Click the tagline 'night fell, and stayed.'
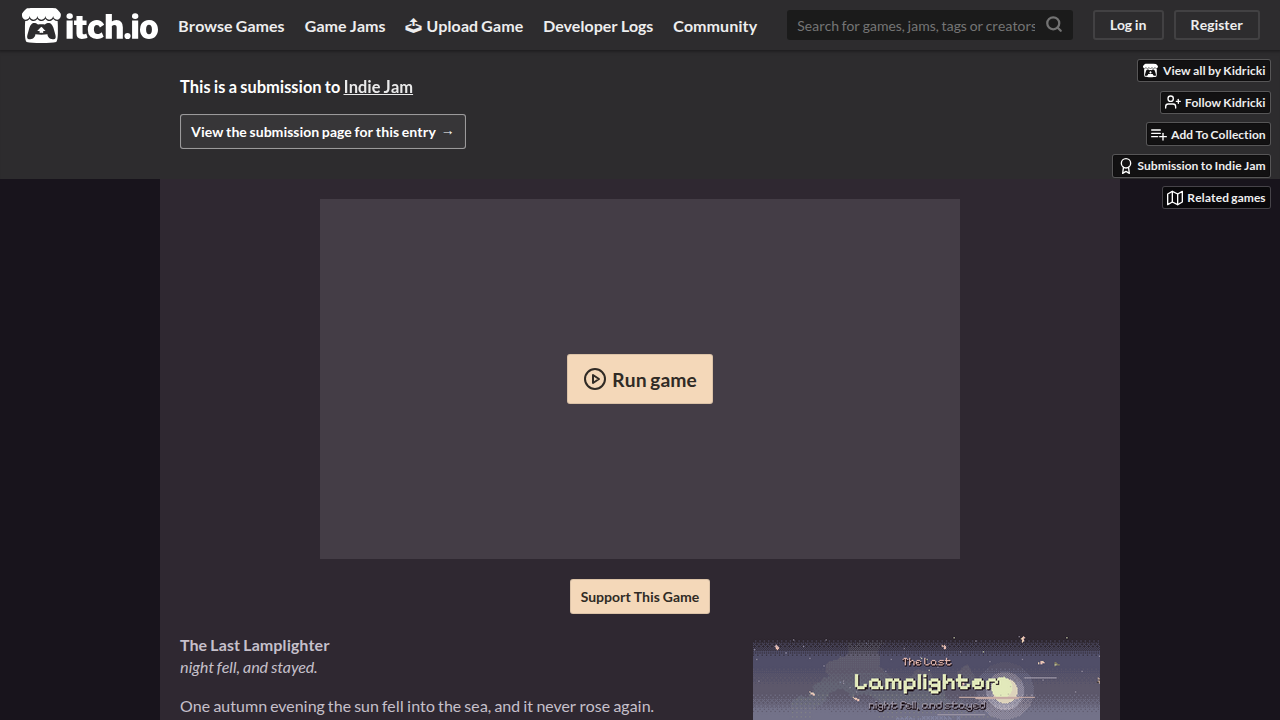1280x720 pixels. pos(249,667)
